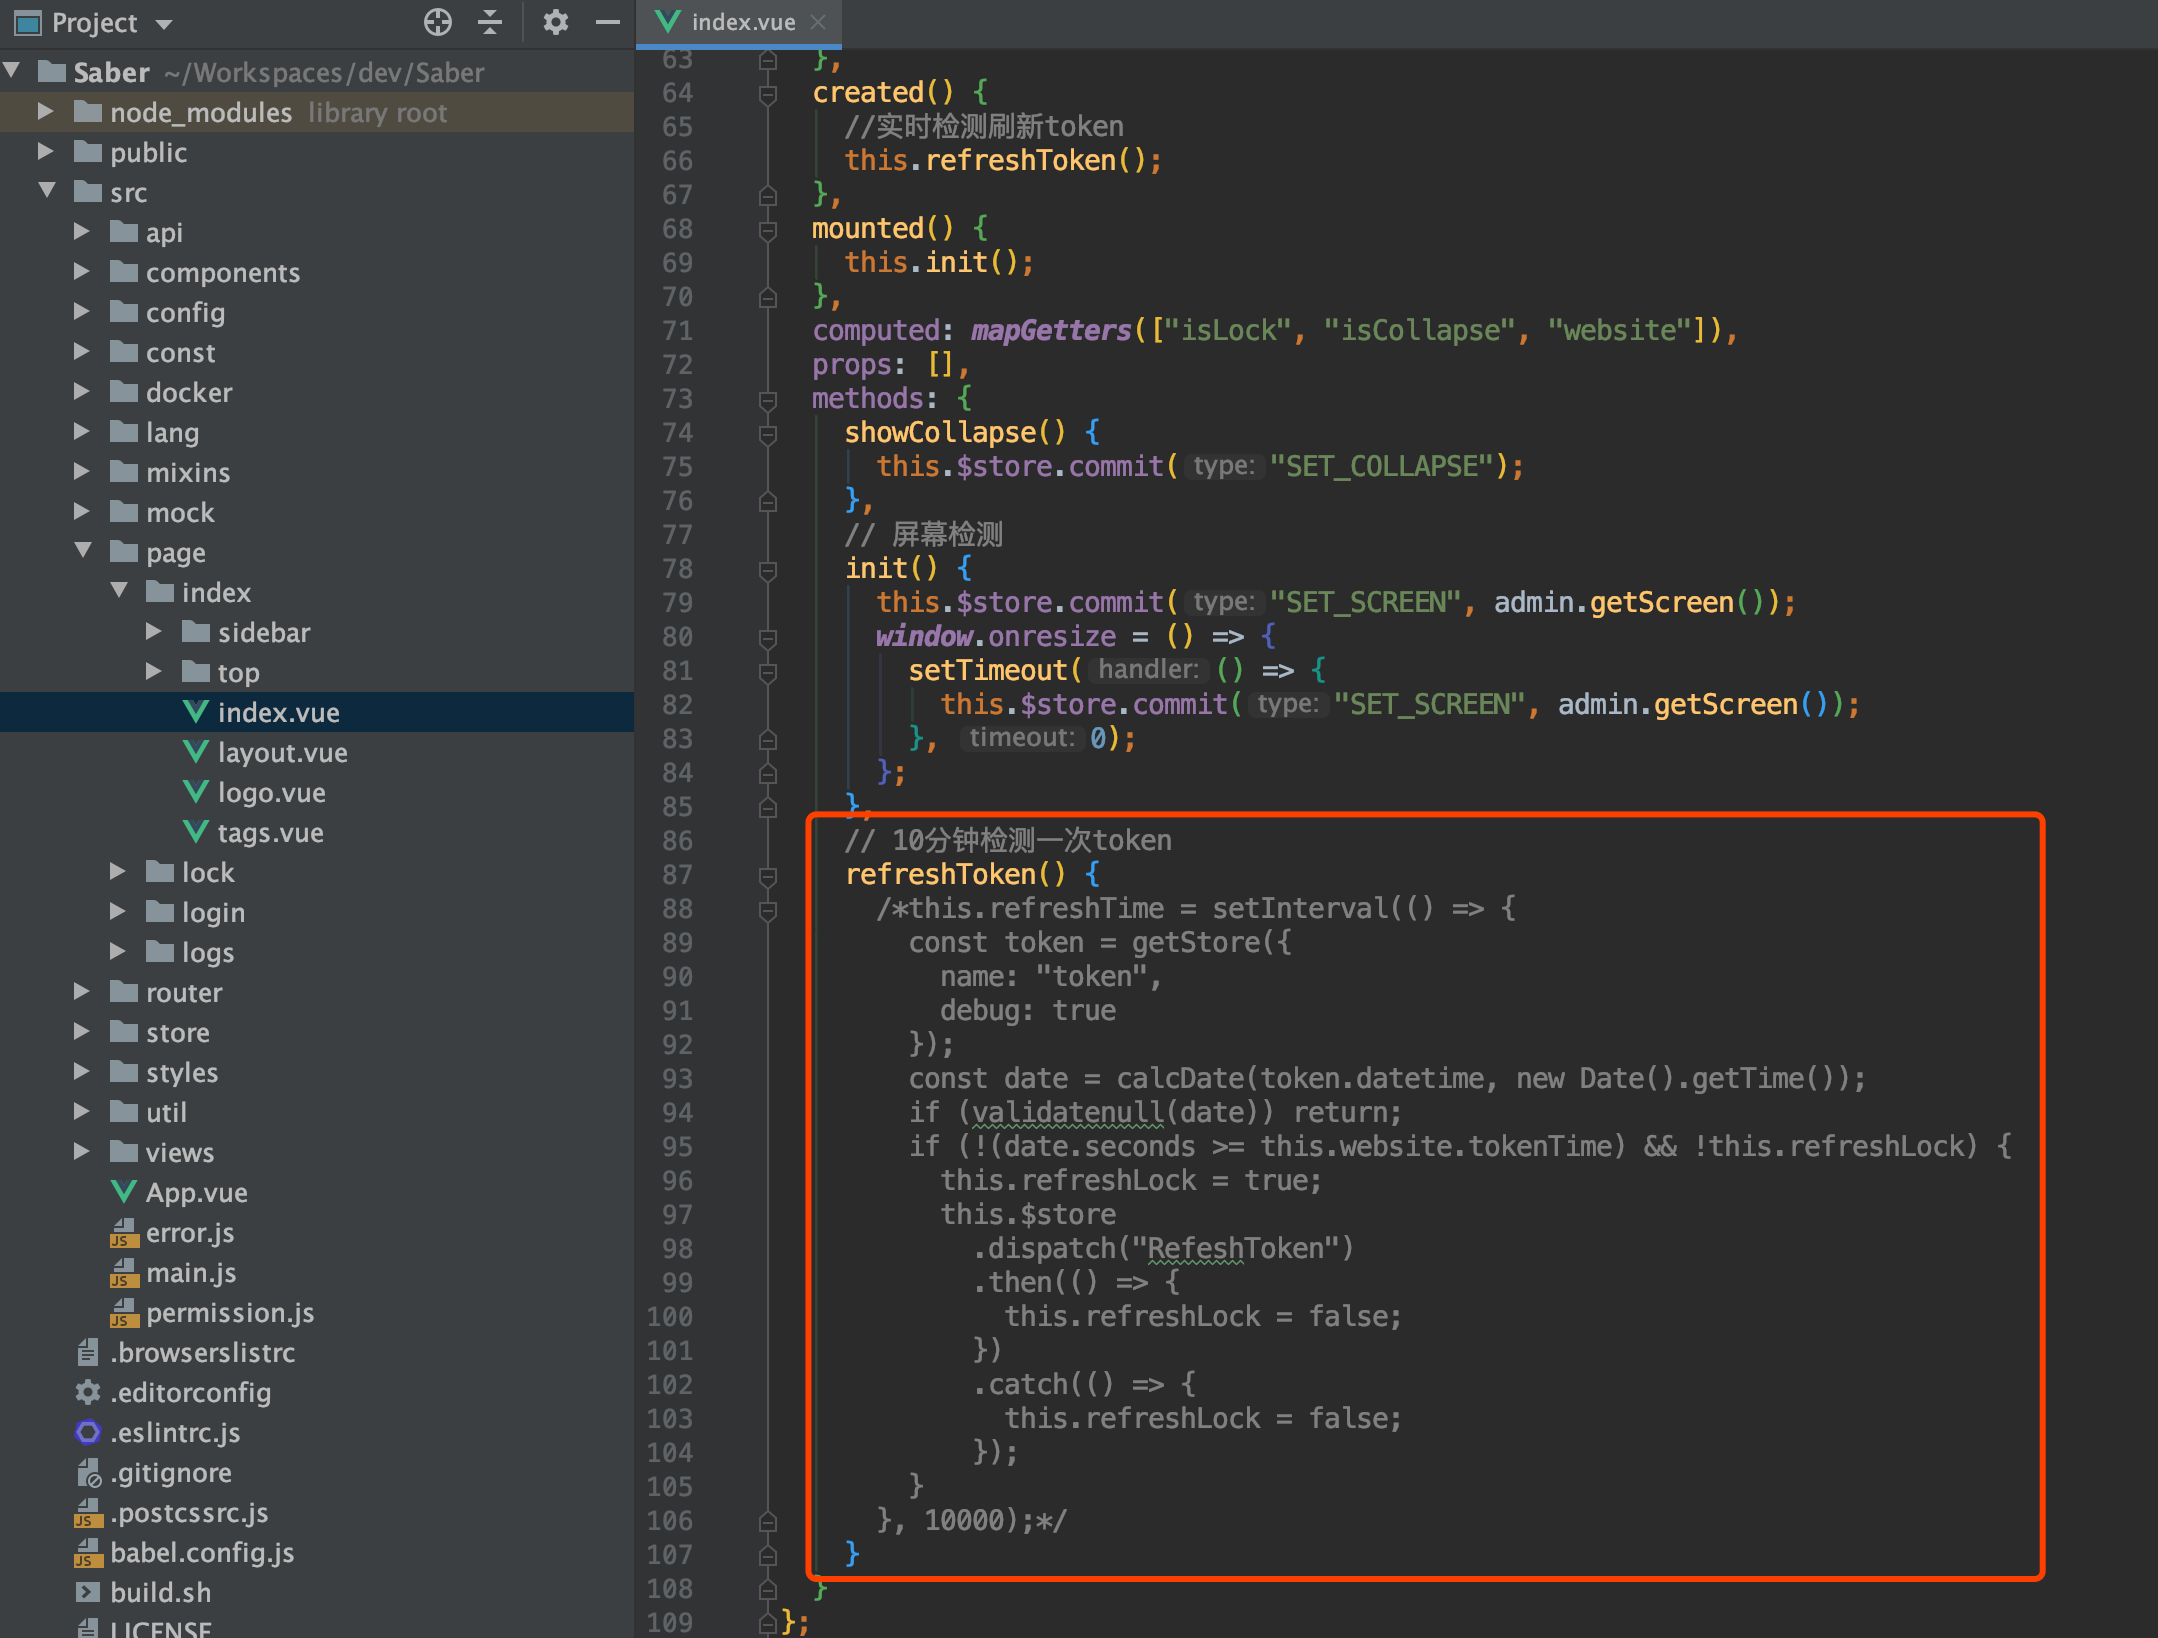Fold init() method at line 78
Viewport: 2158px width, 1638px height.
[x=768, y=570]
